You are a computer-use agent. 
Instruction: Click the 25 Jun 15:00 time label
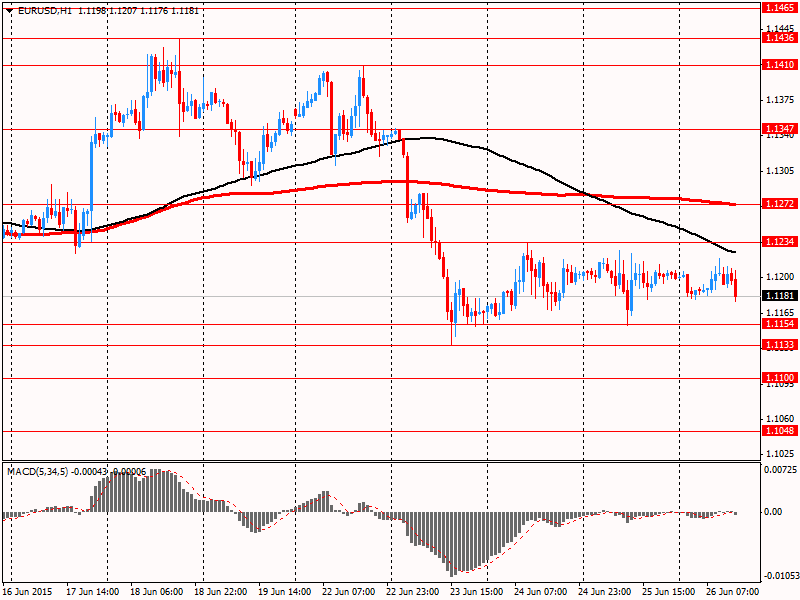point(669,592)
